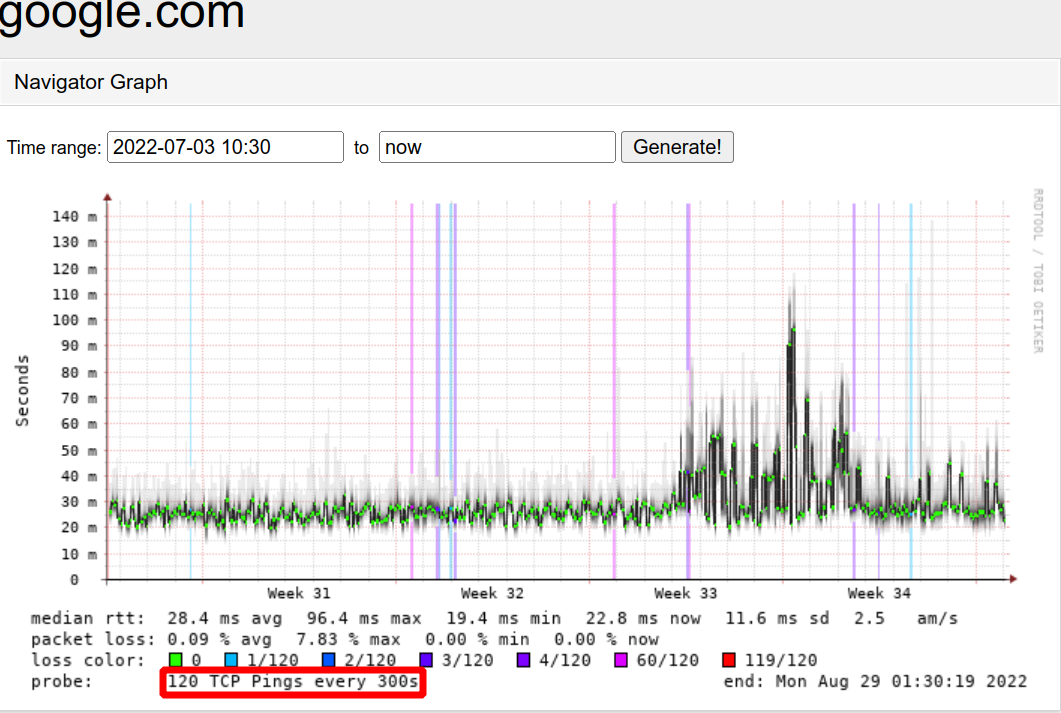This screenshot has width=1061, height=713.
Task: Click the '28.4 ms avg' median rtt value
Action: point(225,618)
